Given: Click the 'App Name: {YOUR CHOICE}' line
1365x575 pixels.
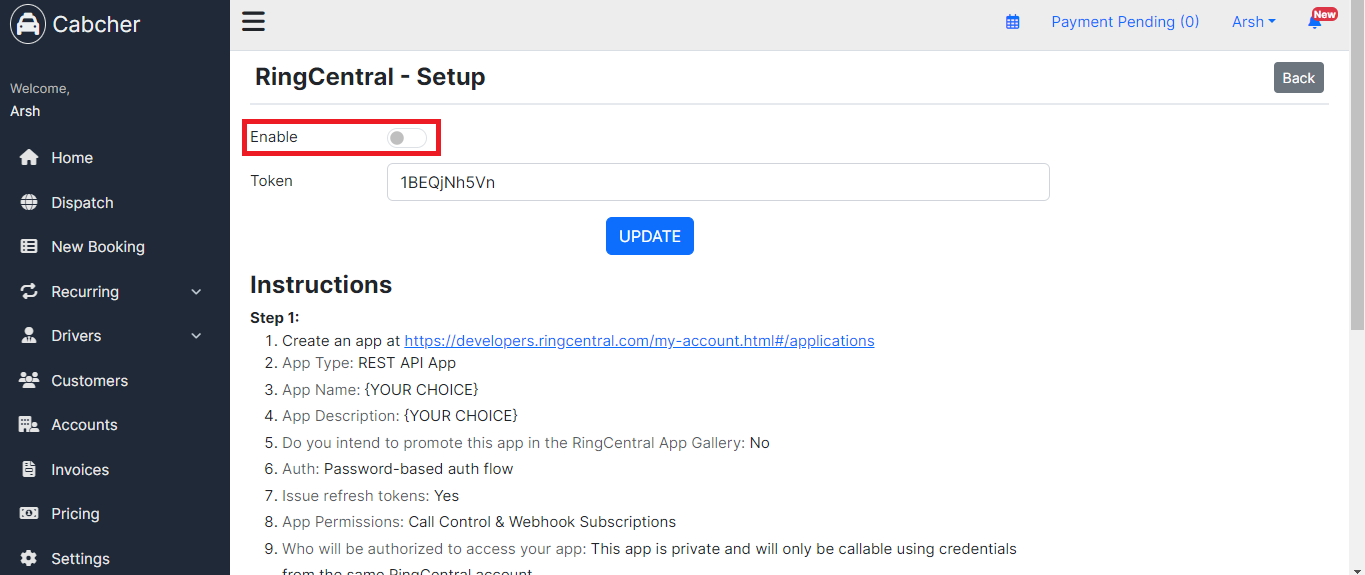Looking at the screenshot, I should [380, 389].
